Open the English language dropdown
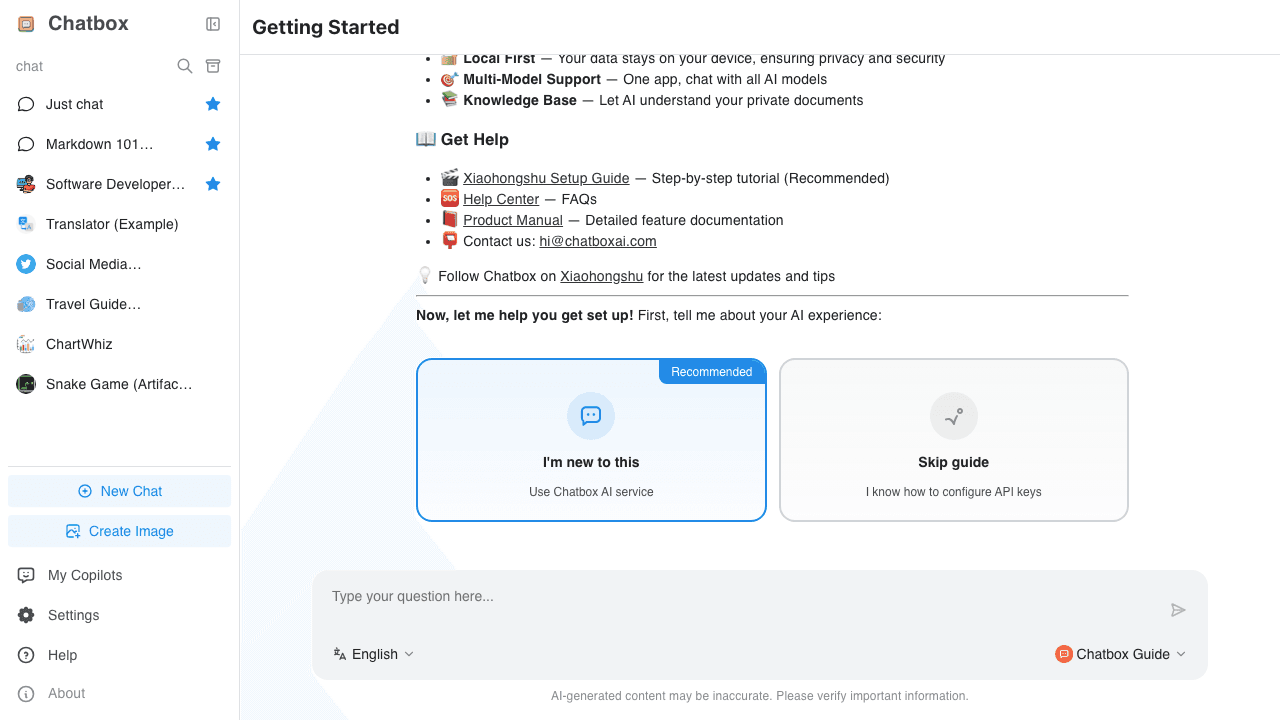This screenshot has height=720, width=1280. pos(374,654)
